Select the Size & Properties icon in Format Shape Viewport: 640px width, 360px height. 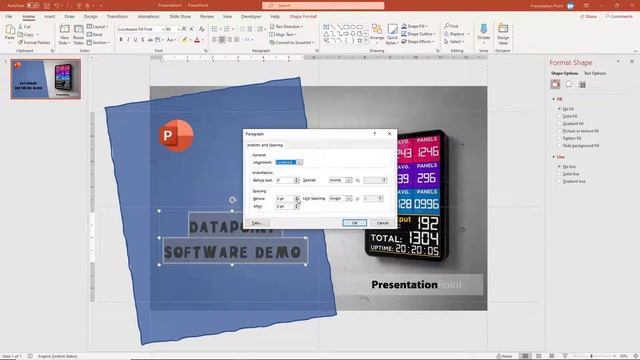[582, 84]
